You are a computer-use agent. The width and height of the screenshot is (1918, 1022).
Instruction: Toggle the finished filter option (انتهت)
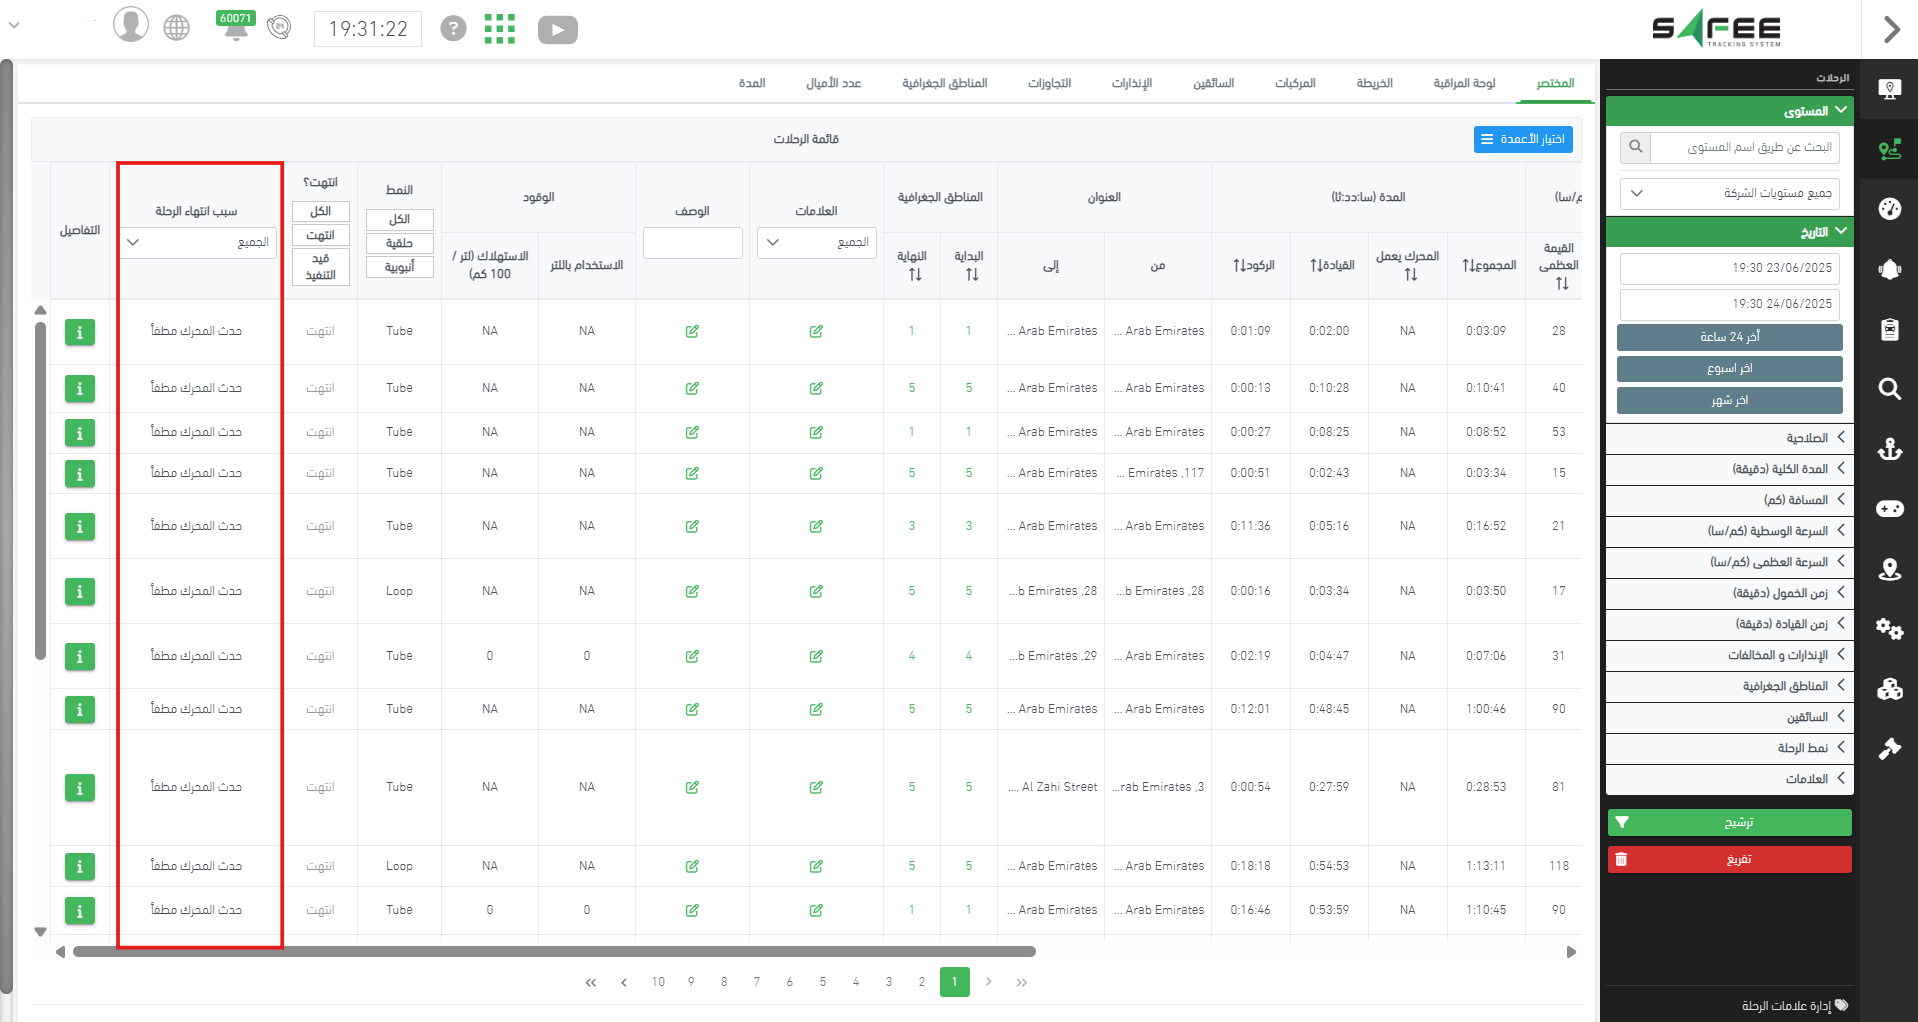320,235
